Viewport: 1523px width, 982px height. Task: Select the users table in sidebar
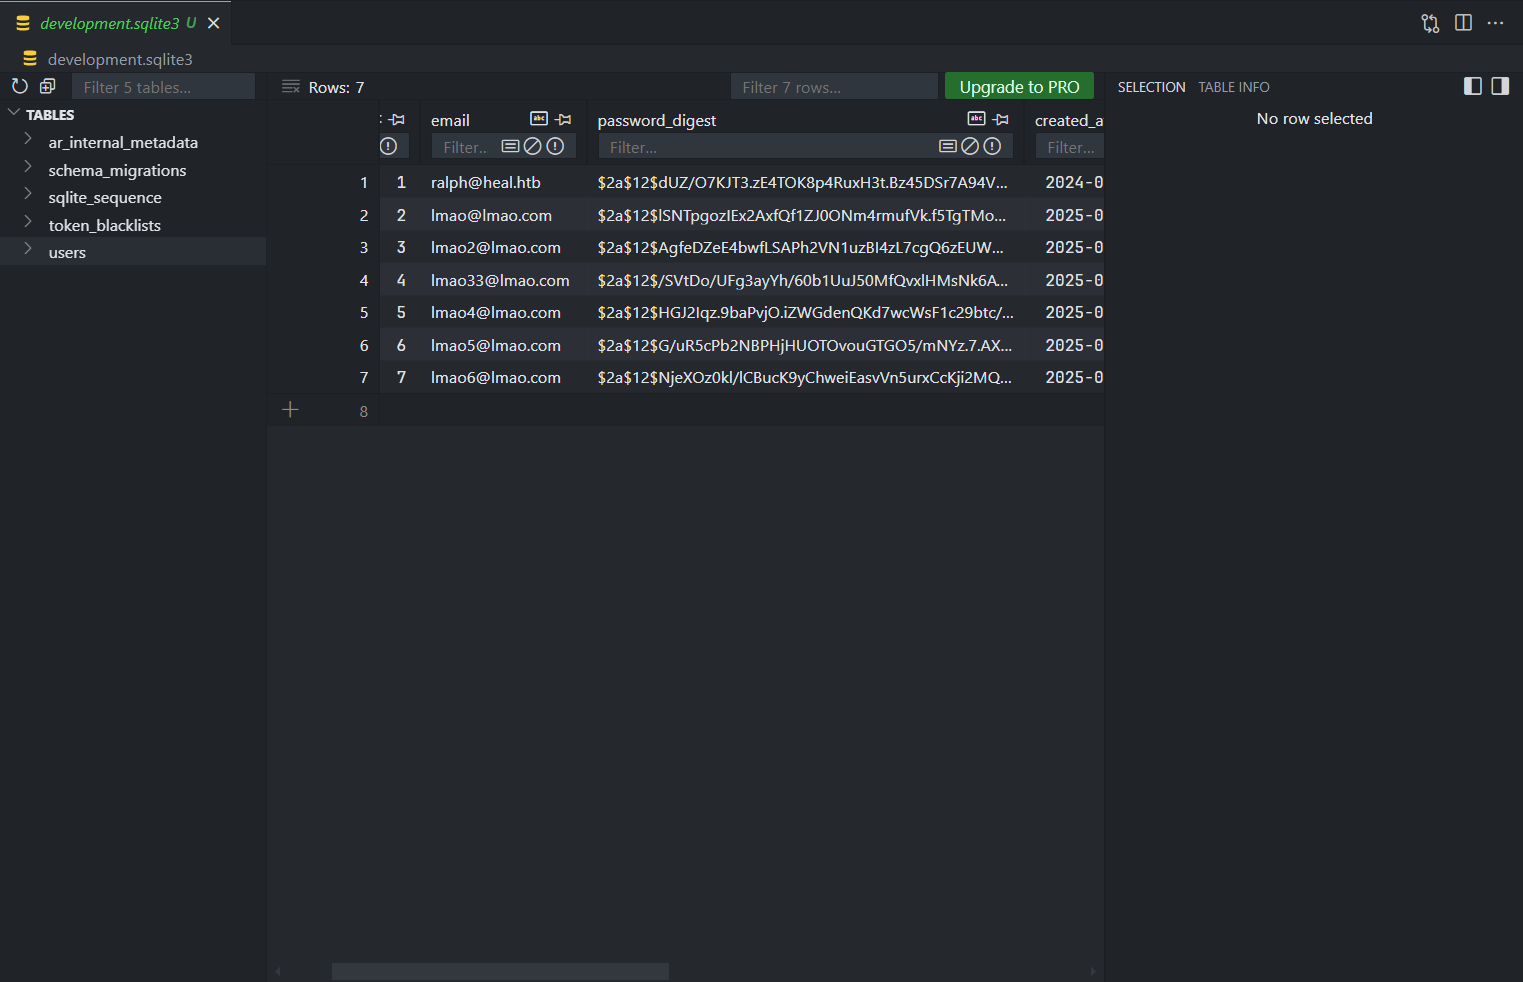point(133,252)
